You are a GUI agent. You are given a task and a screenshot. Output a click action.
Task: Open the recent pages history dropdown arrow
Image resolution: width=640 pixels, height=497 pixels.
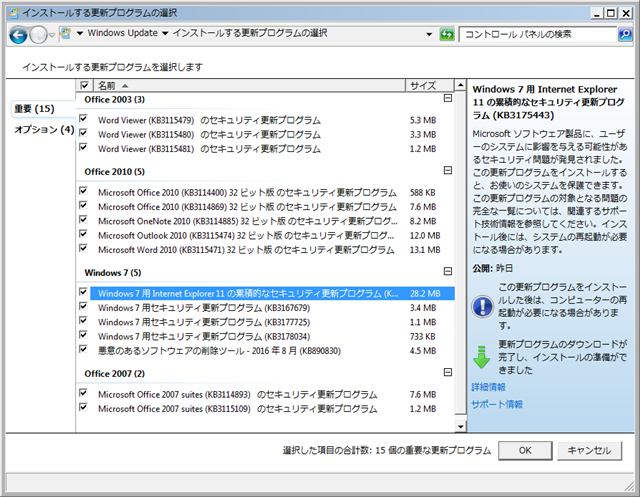[x=52, y=35]
